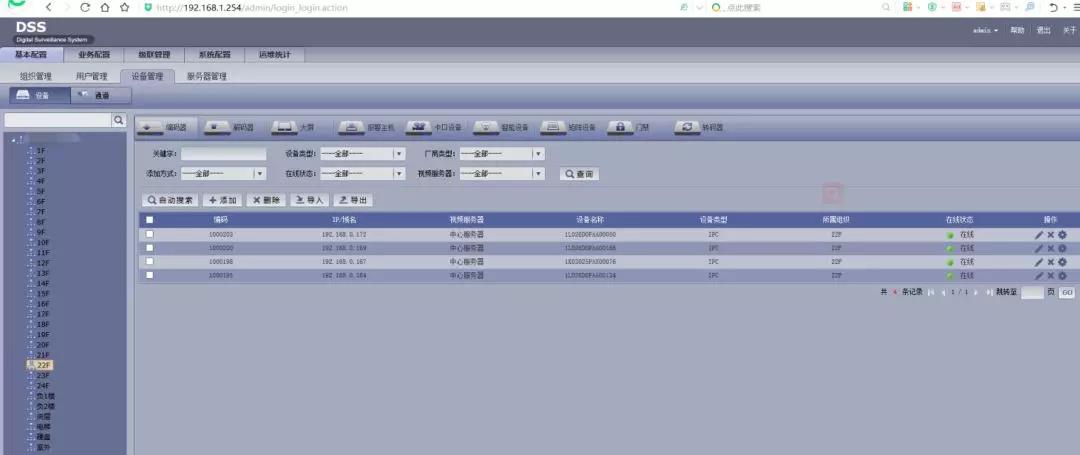The image size is (1080, 455).
Task: Expand the 添加方式 dropdown
Action: pos(259,174)
